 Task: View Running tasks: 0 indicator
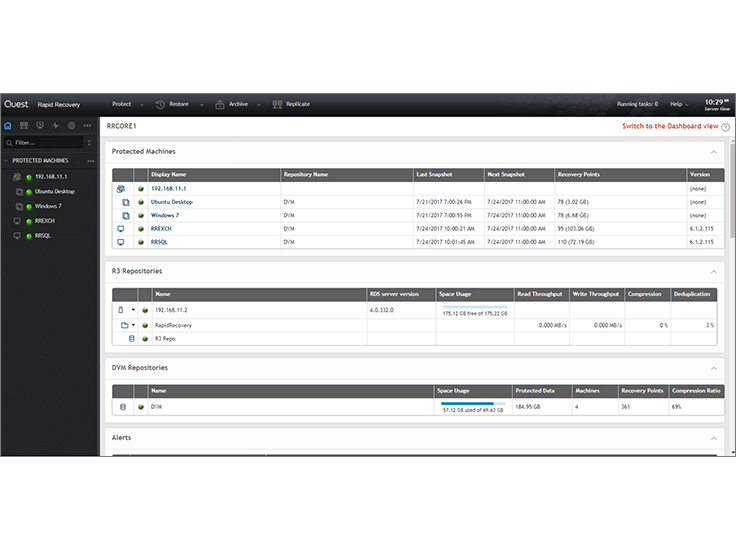pos(637,104)
